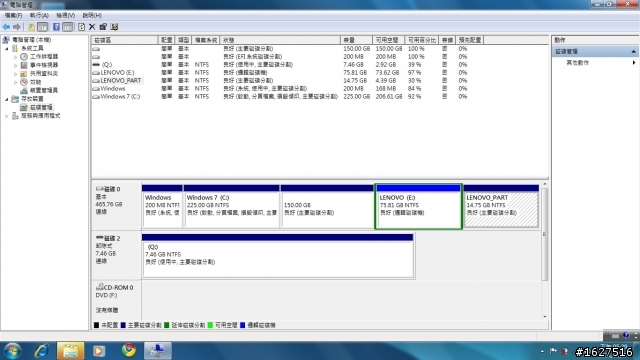Select 事件檢視器 in the tree
Viewport: 640px width, 360px height.
(x=44, y=65)
